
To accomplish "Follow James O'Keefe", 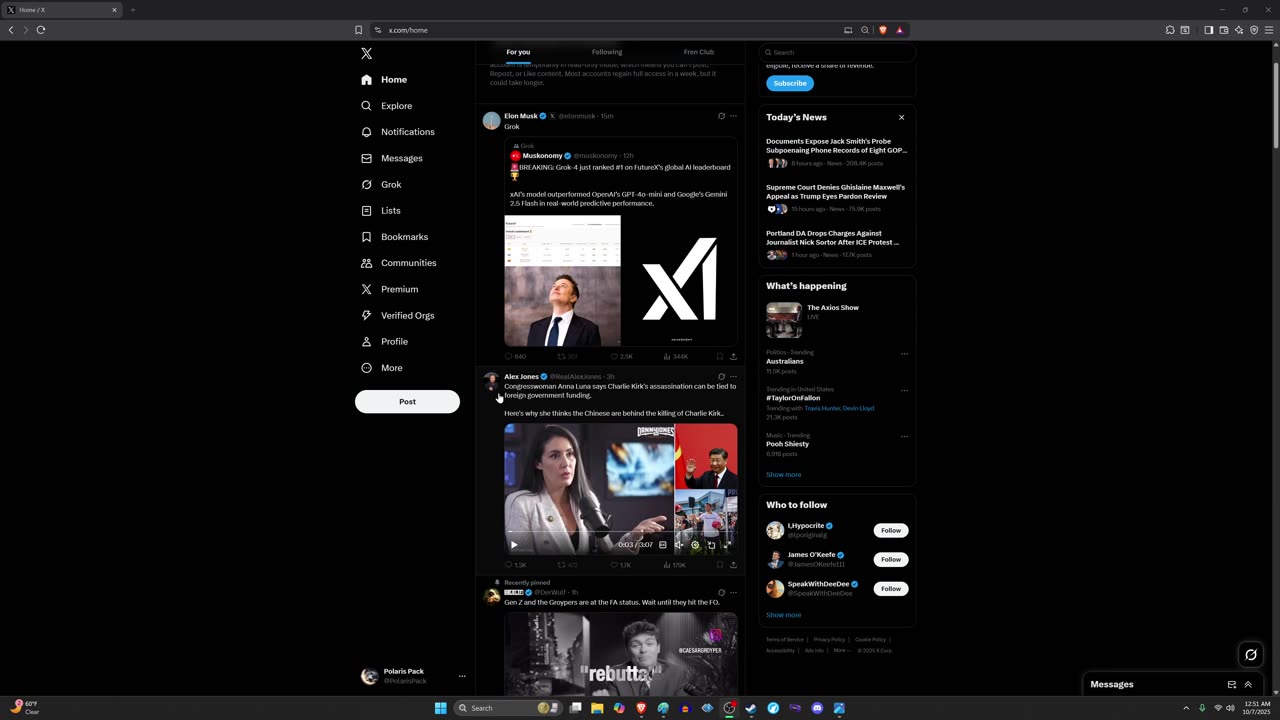I will 891,559.
